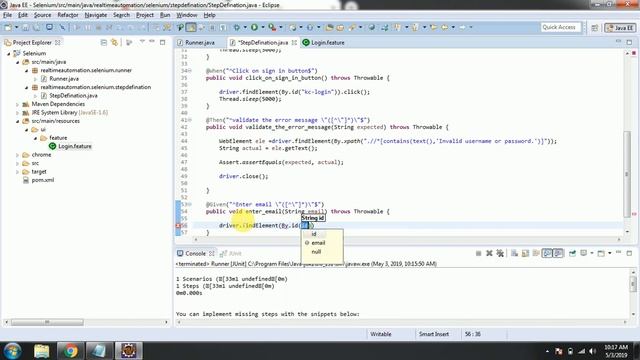This screenshot has width=640, height=360.
Task: Open the New file wizard icon
Action: 8,27
